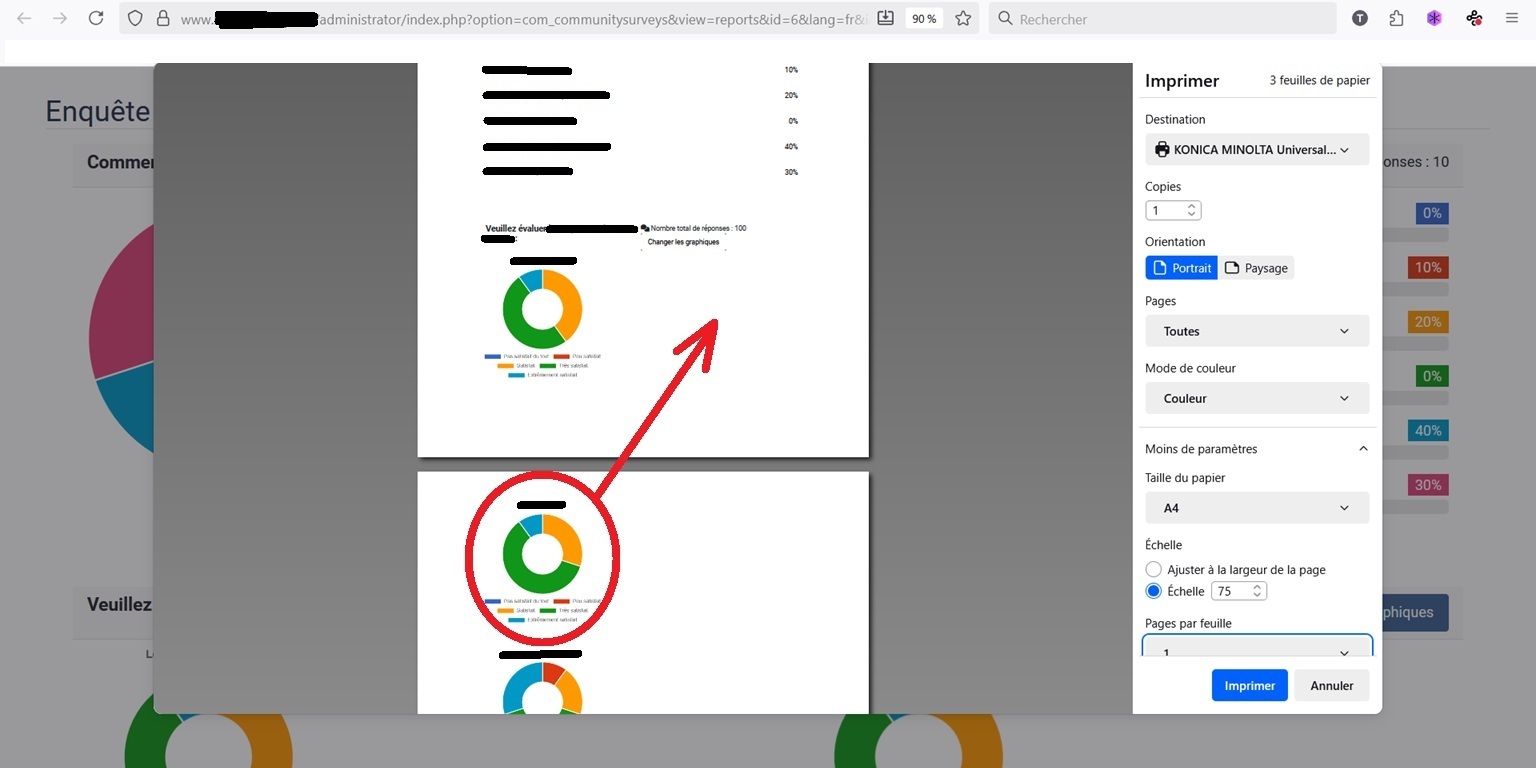Click the install app icon in address bar

point(885,18)
